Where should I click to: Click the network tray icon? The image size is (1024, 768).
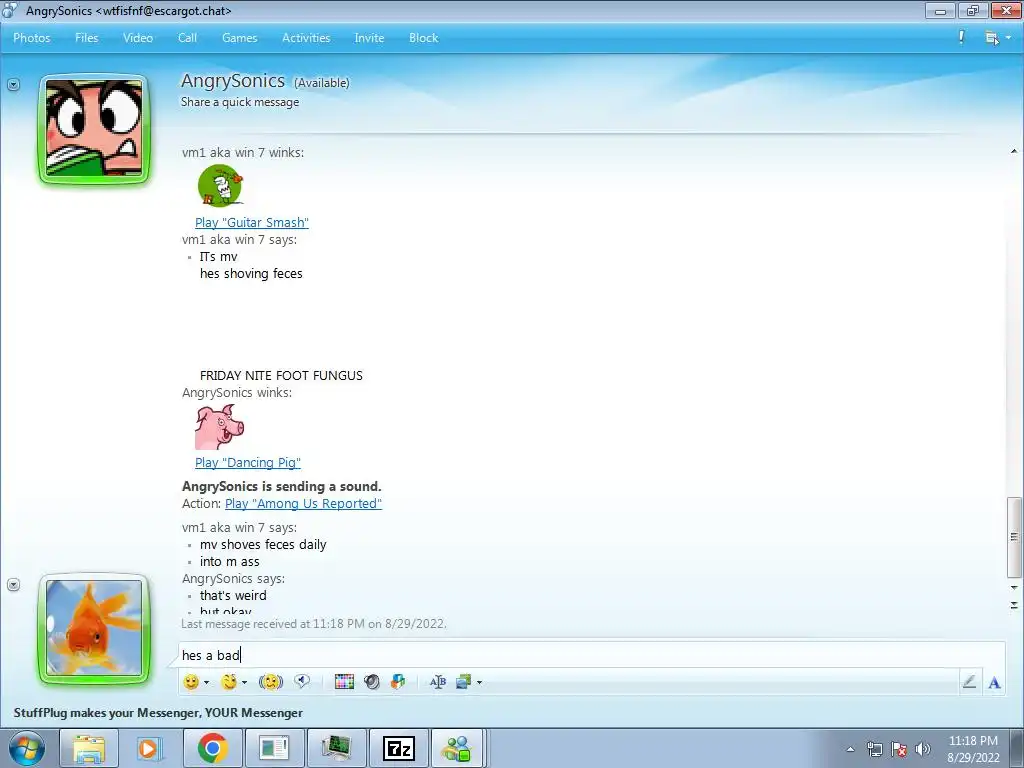874,749
